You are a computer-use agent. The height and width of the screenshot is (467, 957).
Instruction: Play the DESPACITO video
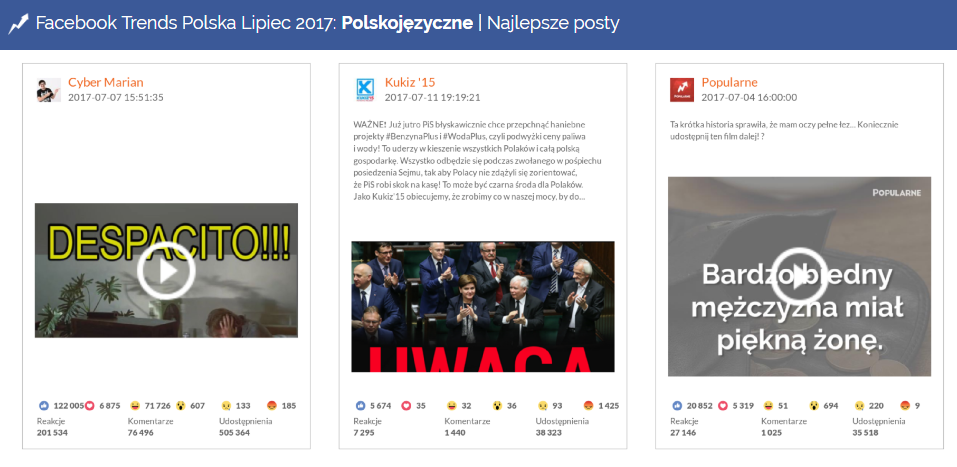point(166,270)
